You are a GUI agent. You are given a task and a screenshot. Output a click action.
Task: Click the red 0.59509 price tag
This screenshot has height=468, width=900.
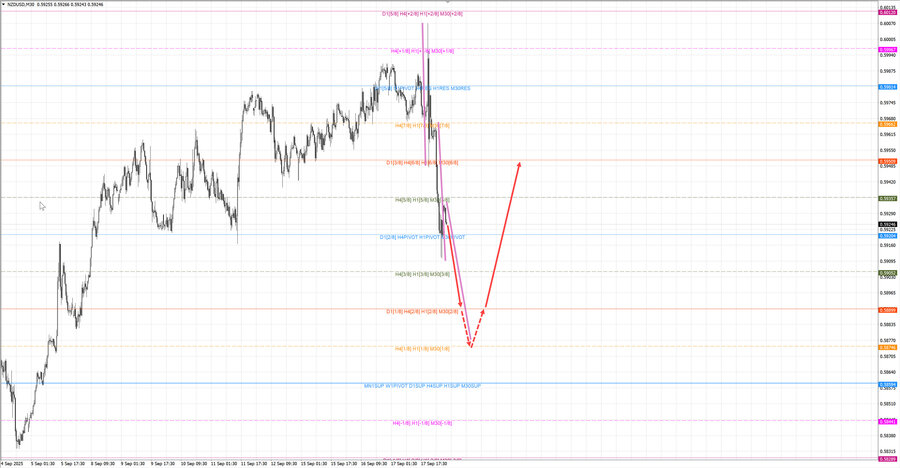(887, 162)
